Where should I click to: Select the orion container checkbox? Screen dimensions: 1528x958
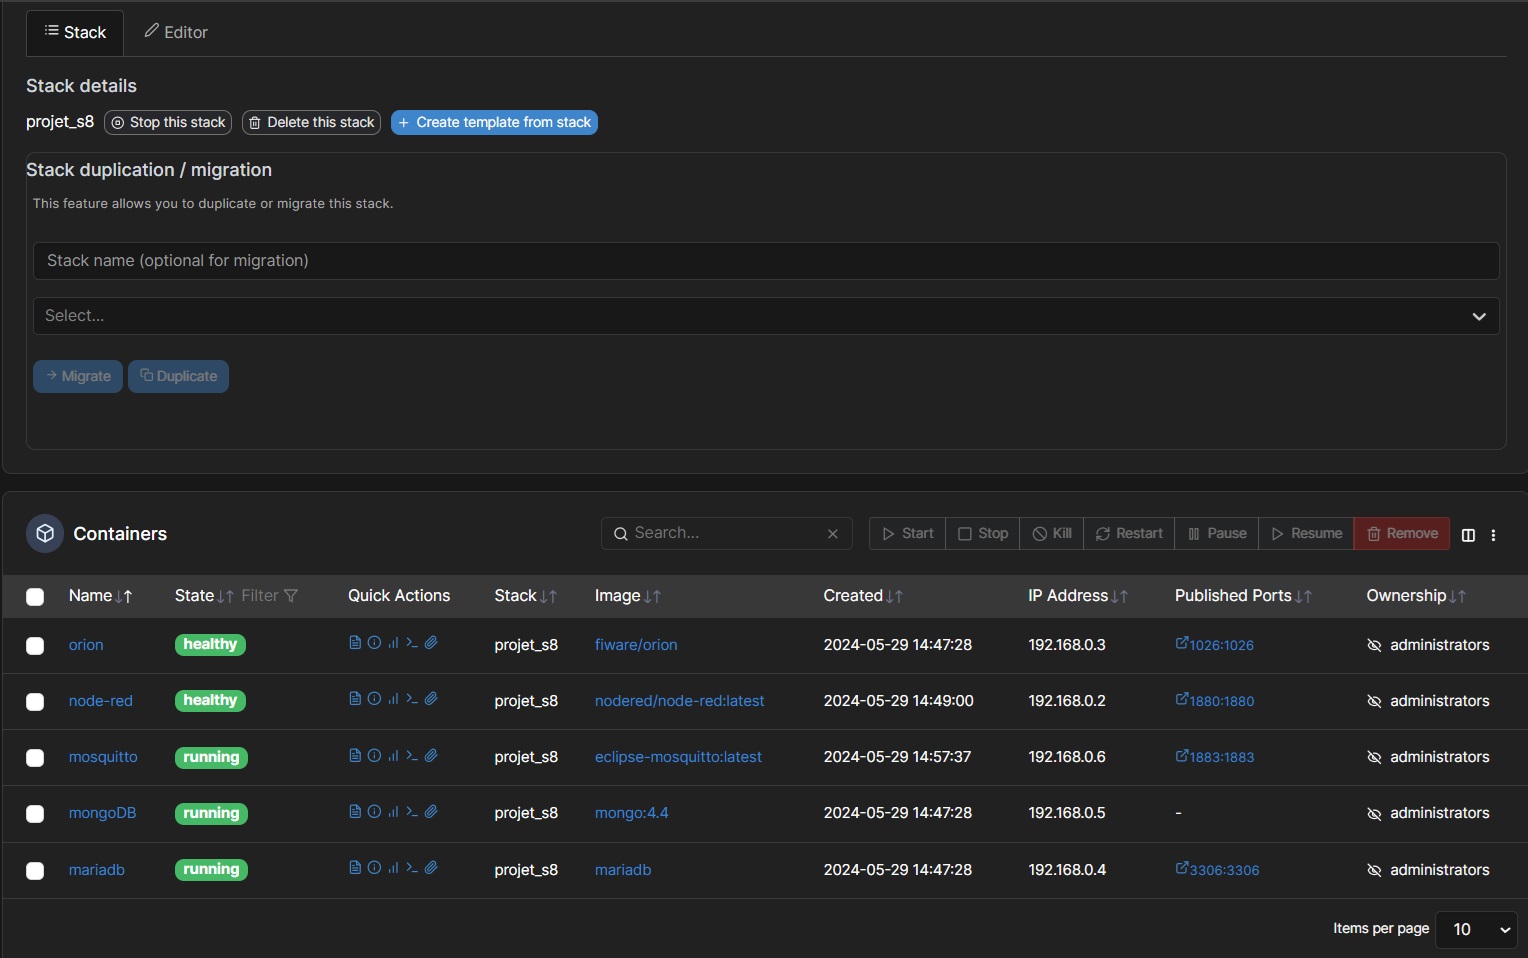point(35,646)
